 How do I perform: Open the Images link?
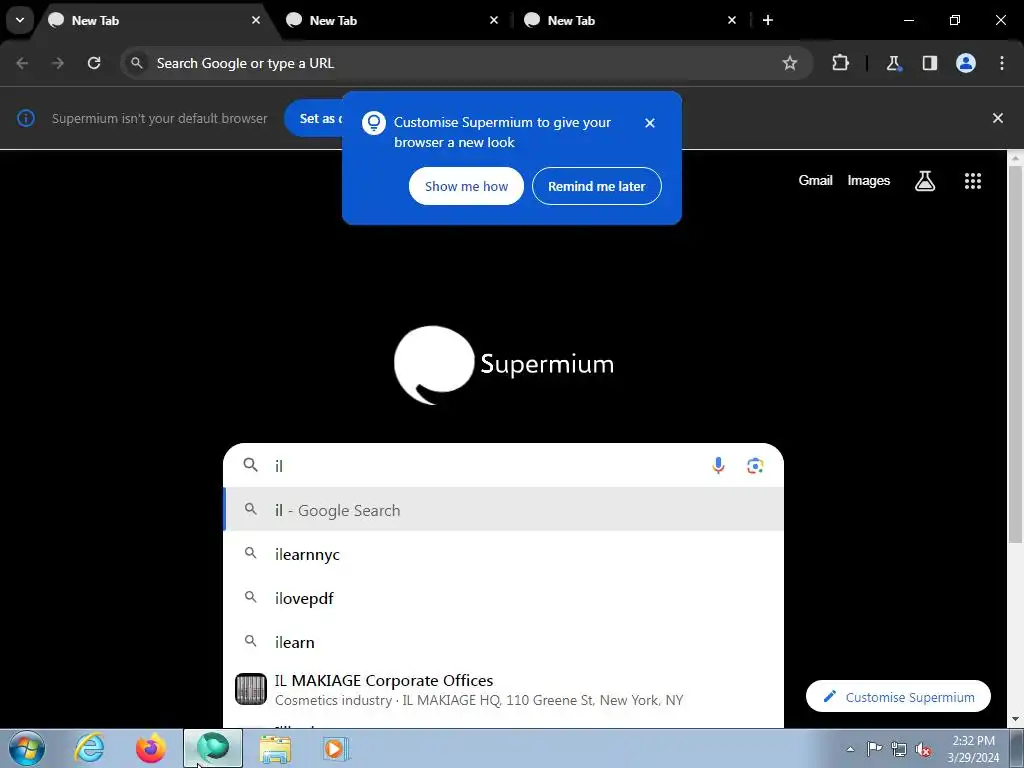[x=869, y=180]
